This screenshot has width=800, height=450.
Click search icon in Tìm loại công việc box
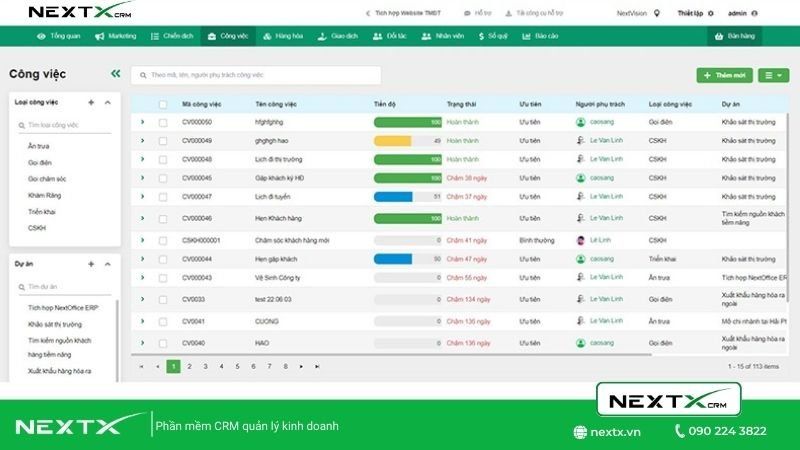point(21,125)
